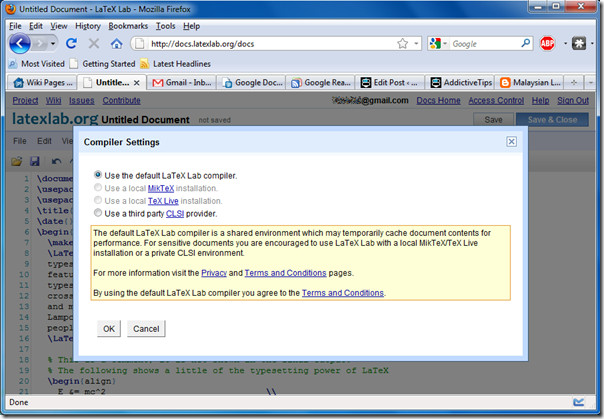This screenshot has width=604, height=419.
Task: Open the History menu
Action: (88, 26)
